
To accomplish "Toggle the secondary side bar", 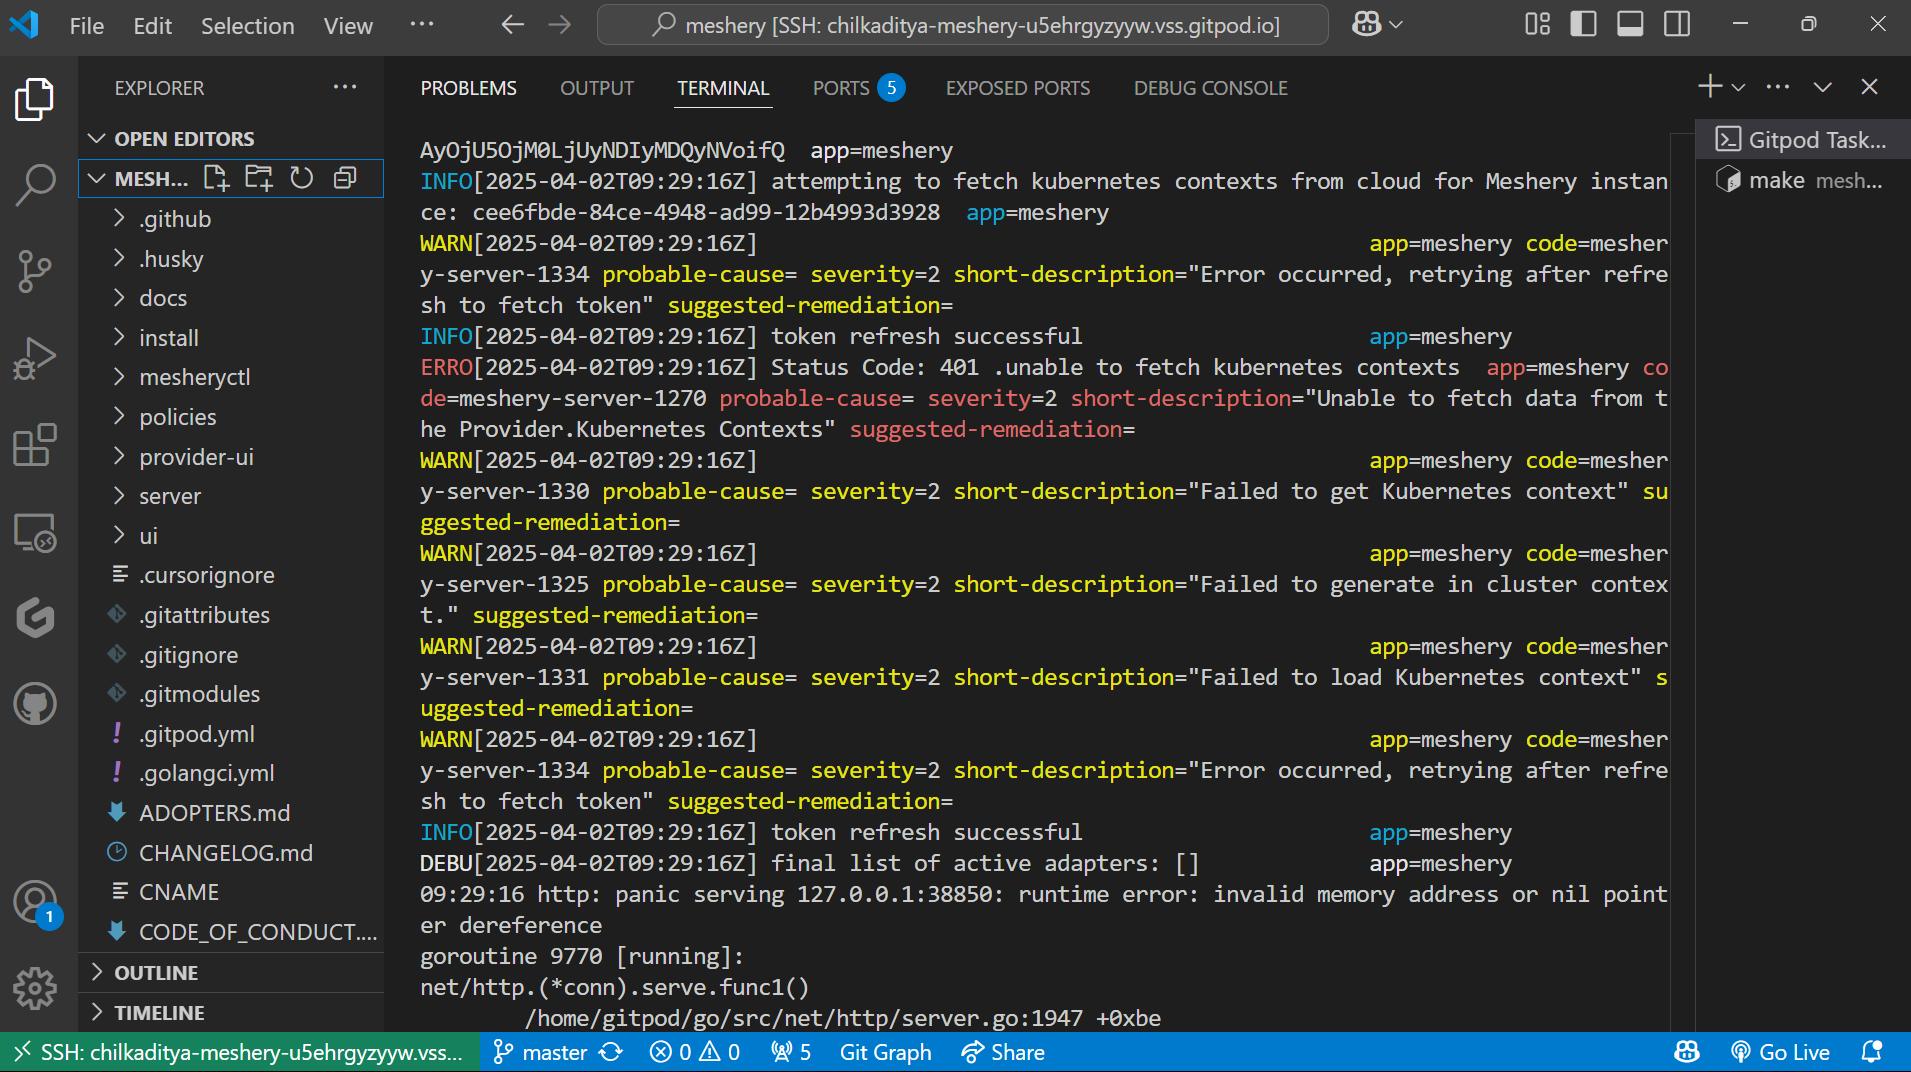I will (x=1677, y=24).
